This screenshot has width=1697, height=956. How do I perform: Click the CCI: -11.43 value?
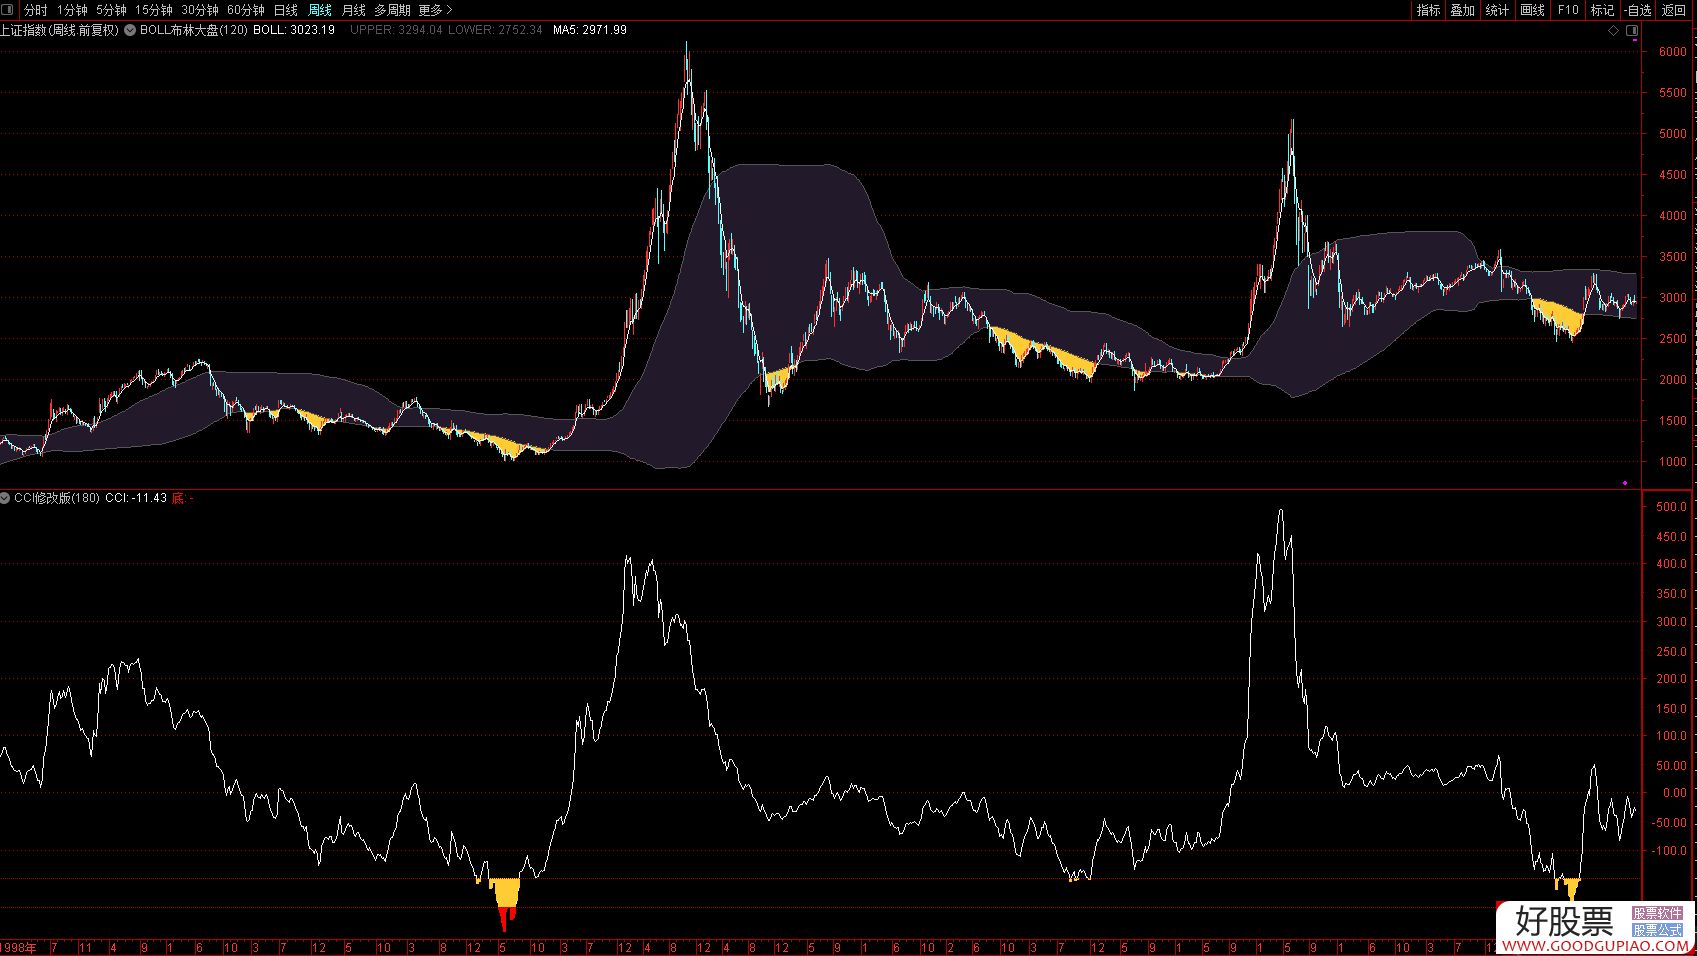point(136,497)
